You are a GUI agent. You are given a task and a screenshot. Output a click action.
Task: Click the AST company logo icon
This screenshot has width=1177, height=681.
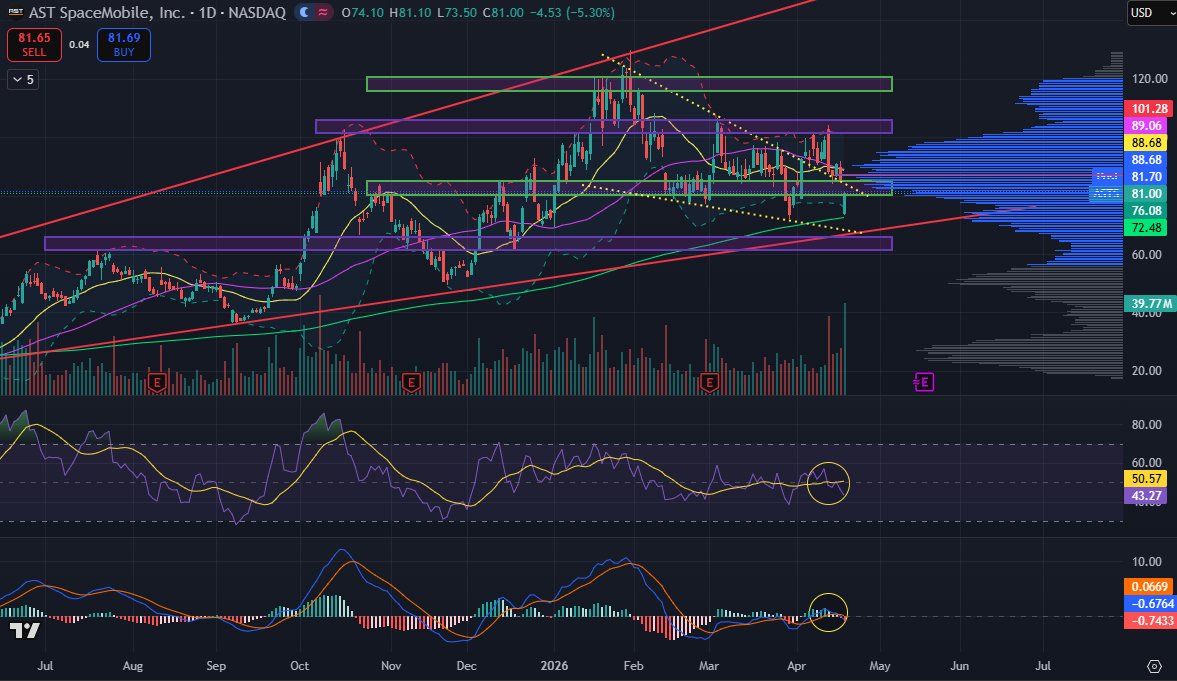click(15, 13)
